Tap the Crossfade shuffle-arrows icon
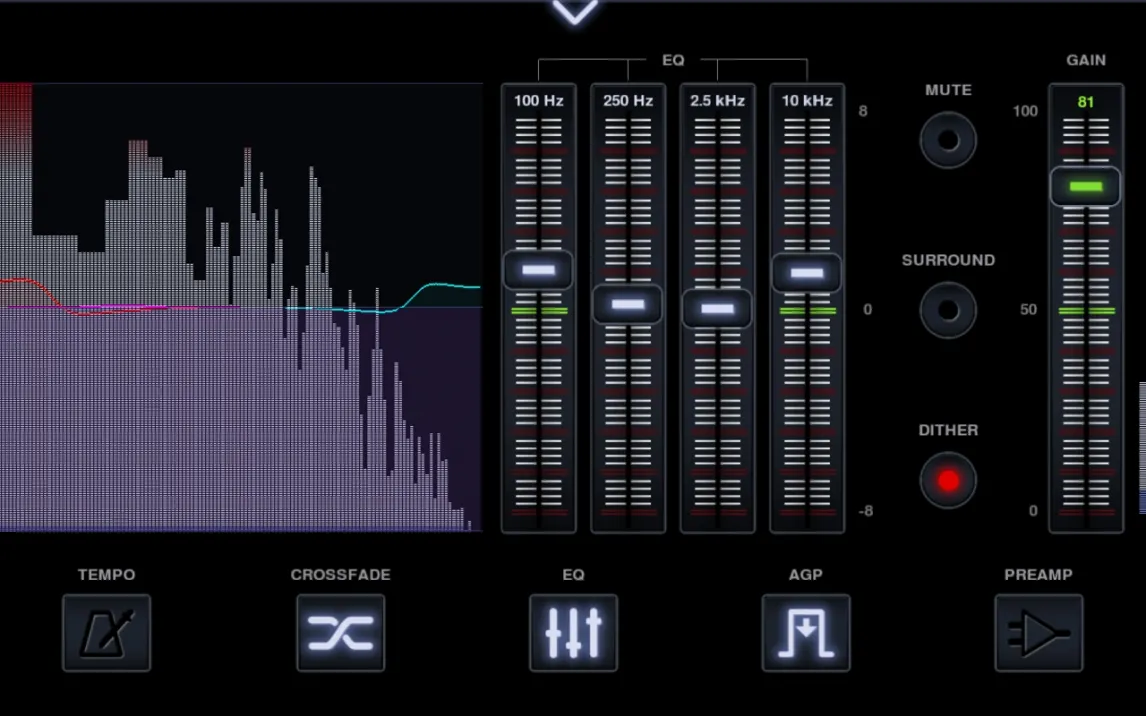The image size is (1146, 716). 340,633
